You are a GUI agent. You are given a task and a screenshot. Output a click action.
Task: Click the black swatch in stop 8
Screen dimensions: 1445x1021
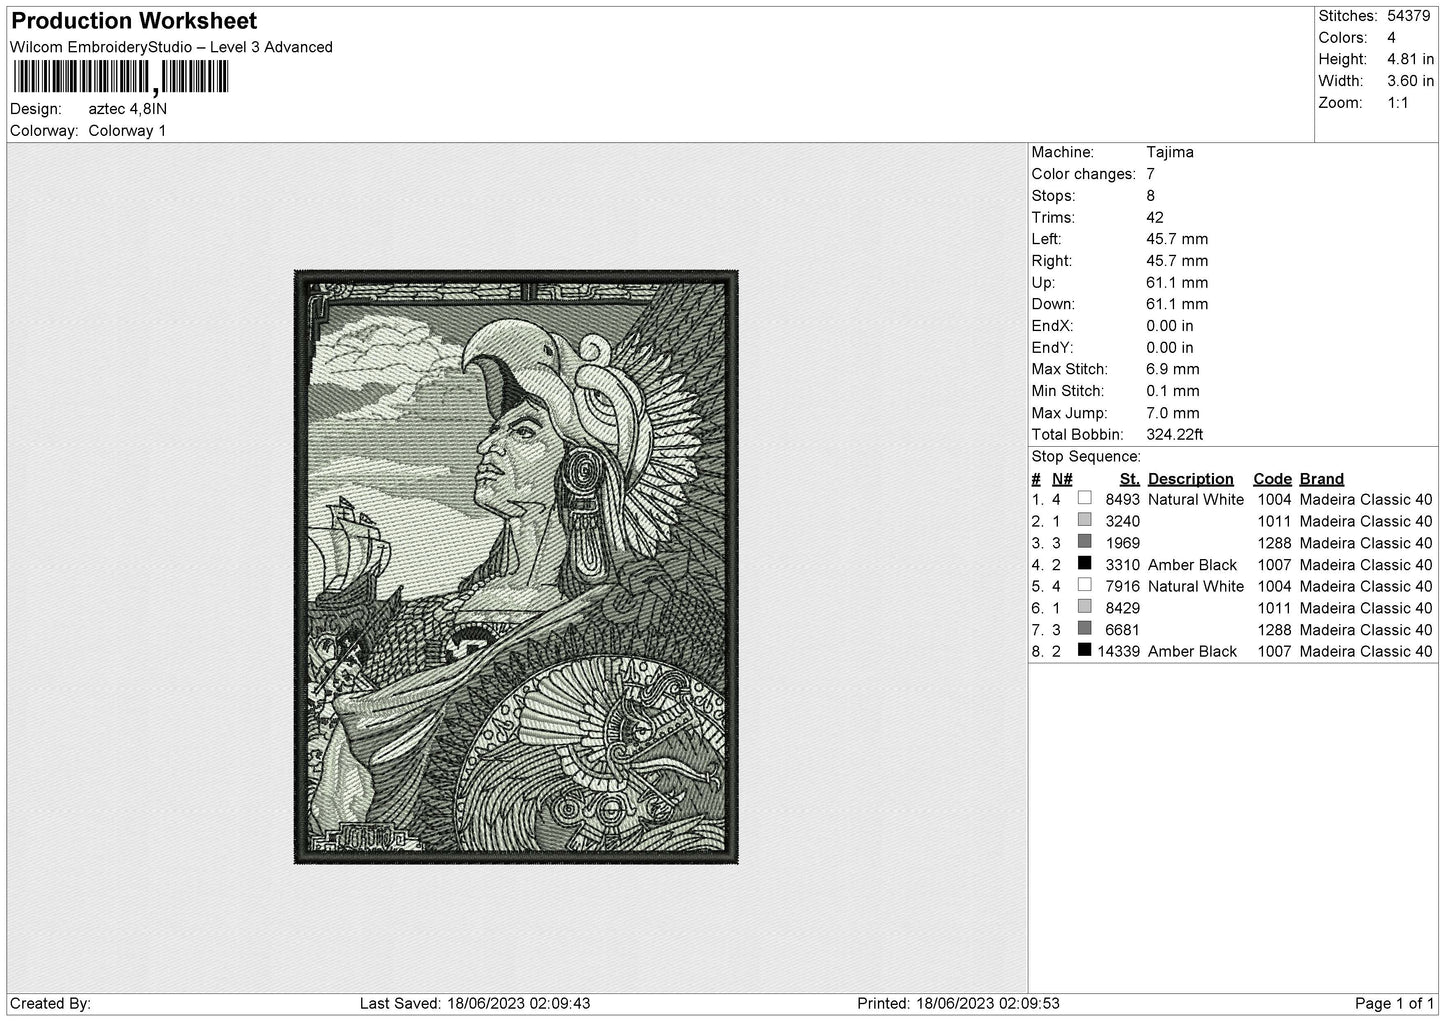pos(1085,650)
